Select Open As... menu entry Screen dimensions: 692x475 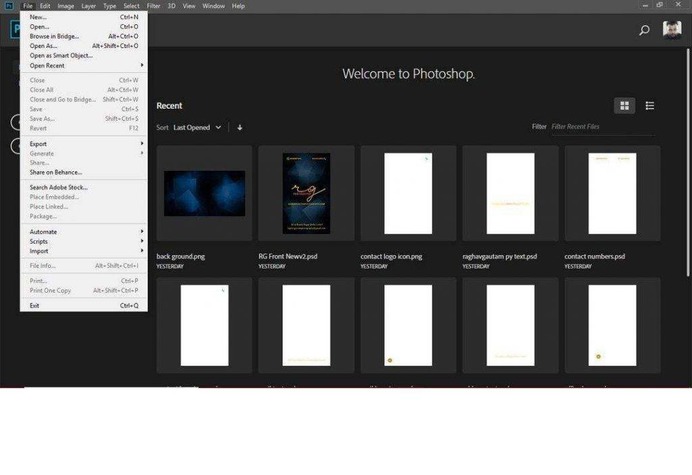coord(84,46)
